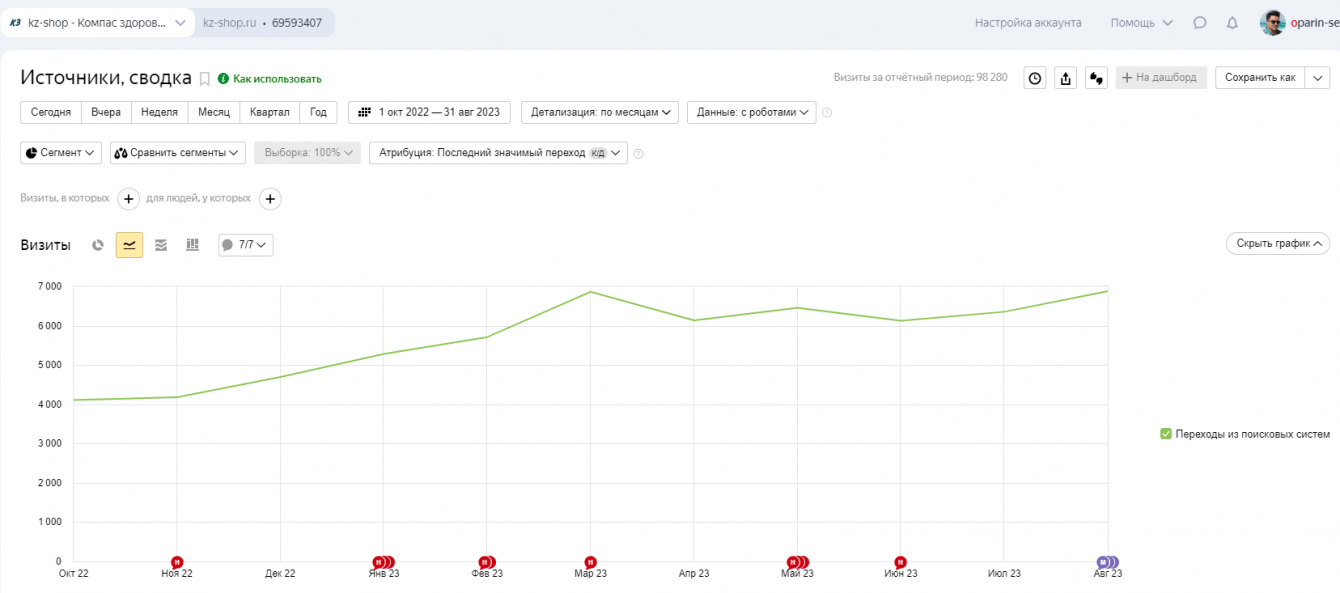The height and width of the screenshot is (593, 1340).
Task: Open the Атрибуция dropdown
Action: click(498, 153)
